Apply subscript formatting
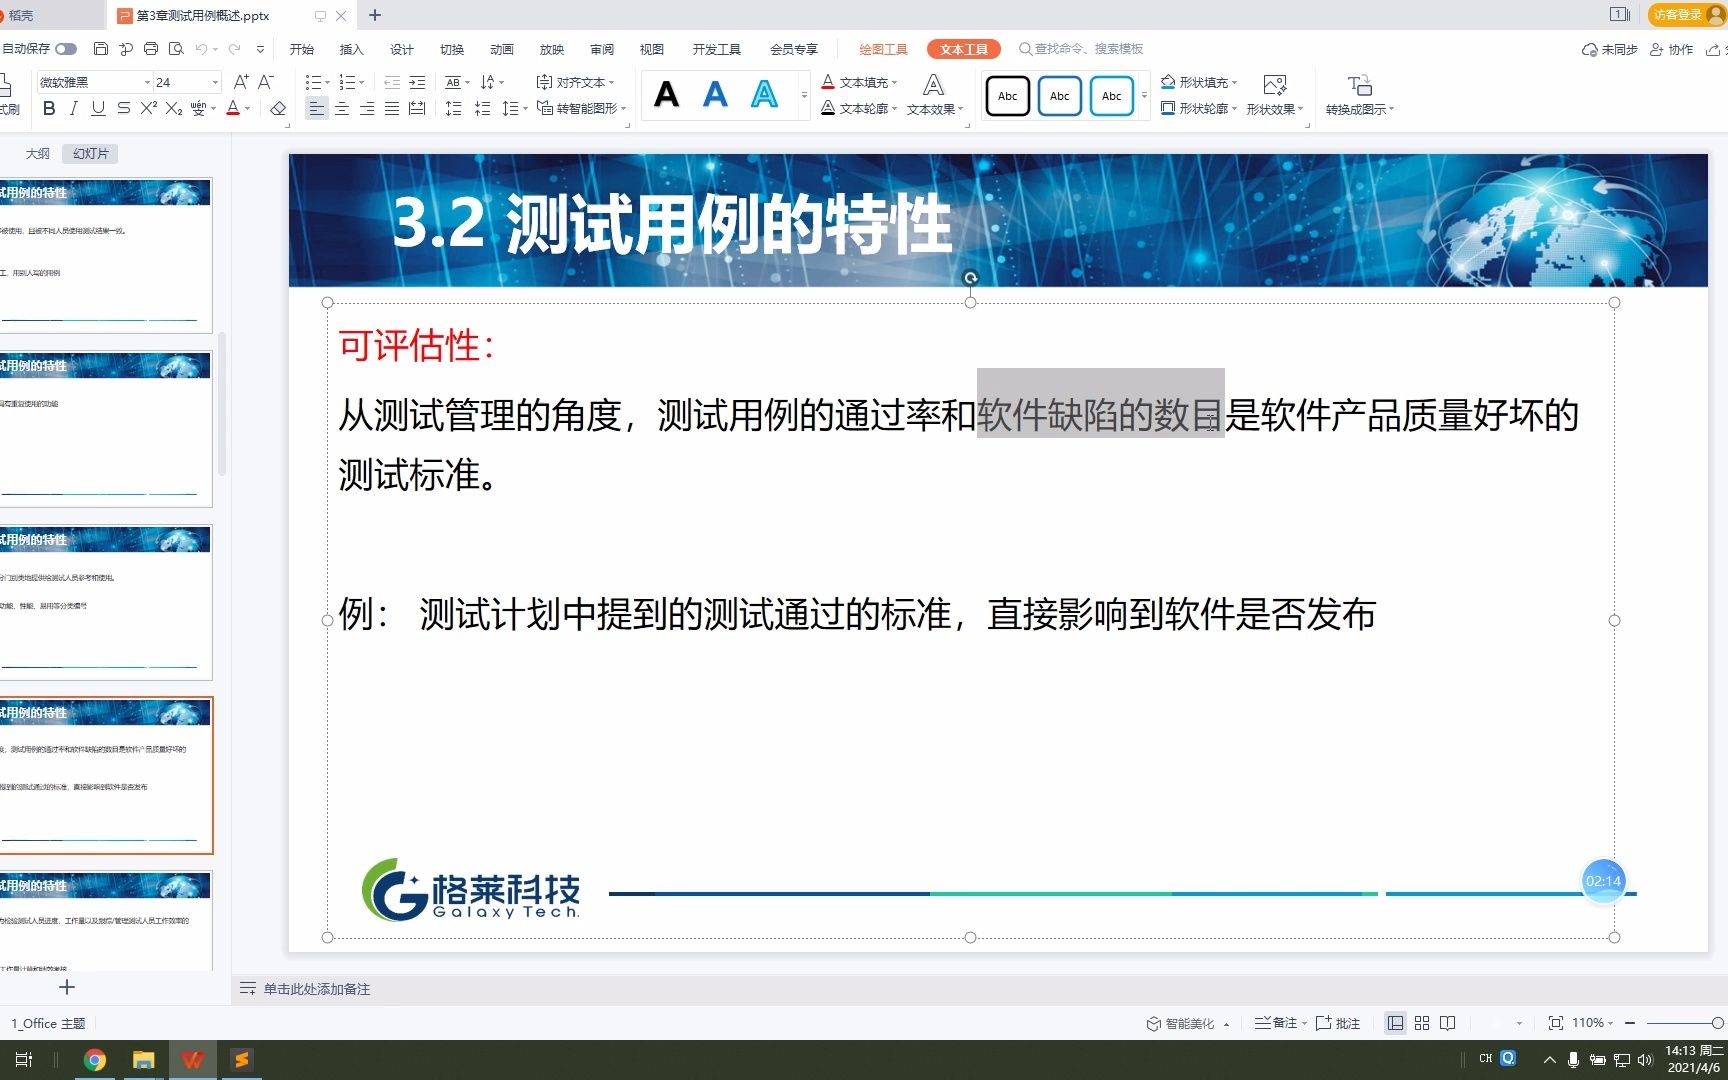The width and height of the screenshot is (1728, 1080). 173,108
